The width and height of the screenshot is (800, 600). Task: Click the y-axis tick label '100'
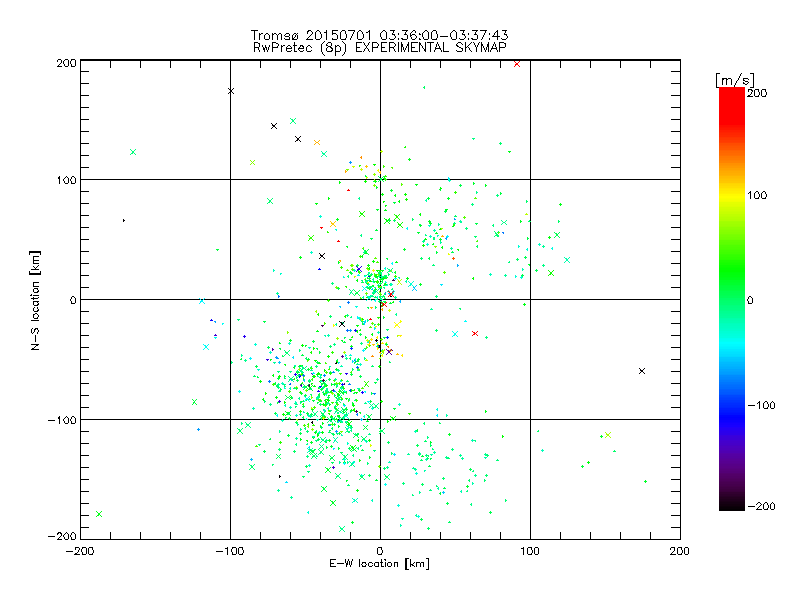coord(66,180)
